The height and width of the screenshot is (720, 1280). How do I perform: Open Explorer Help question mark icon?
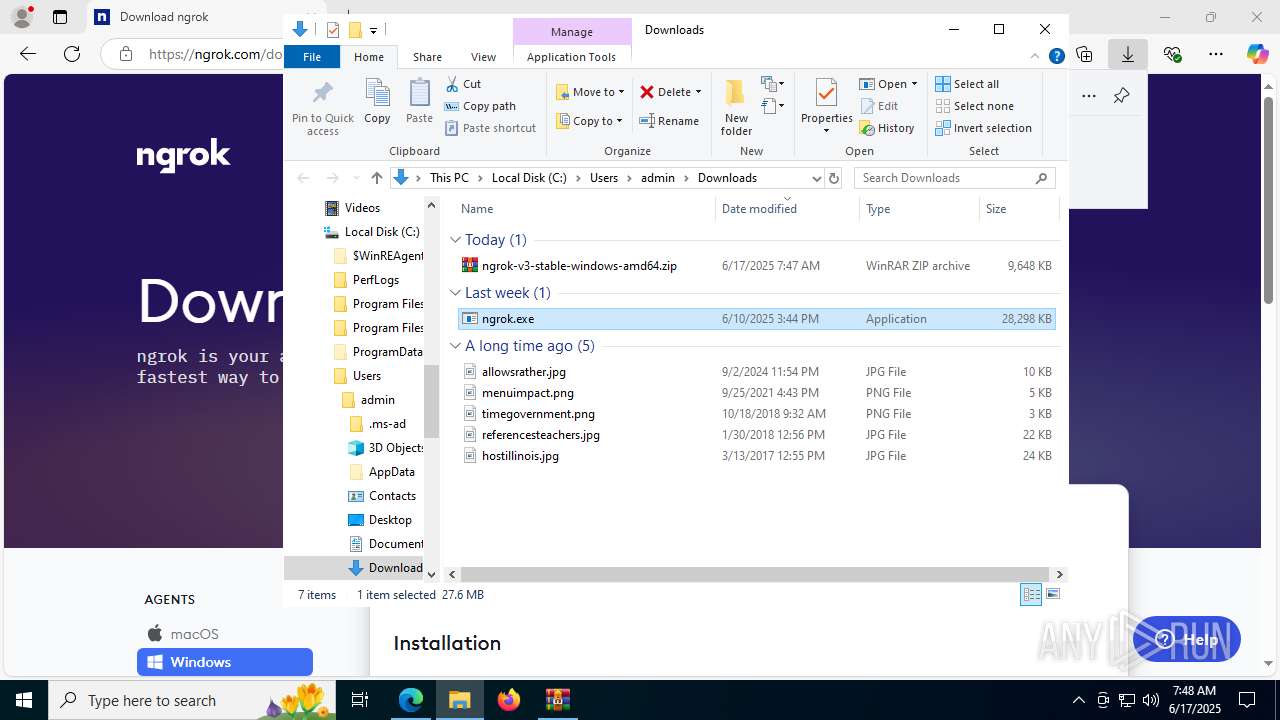pyautogui.click(x=1056, y=57)
